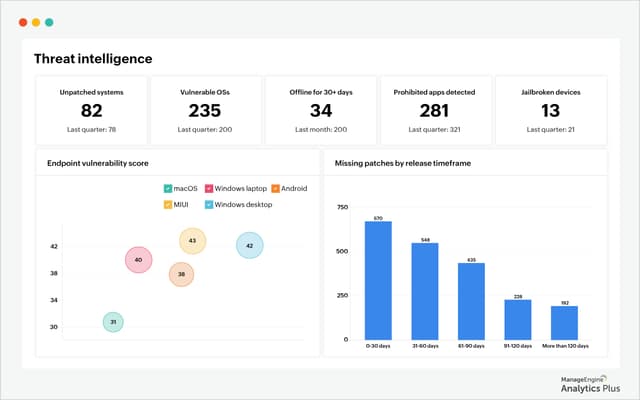Toggle the Windows laptop legend checkbox
The height and width of the screenshot is (400, 640).
pyautogui.click(x=209, y=189)
